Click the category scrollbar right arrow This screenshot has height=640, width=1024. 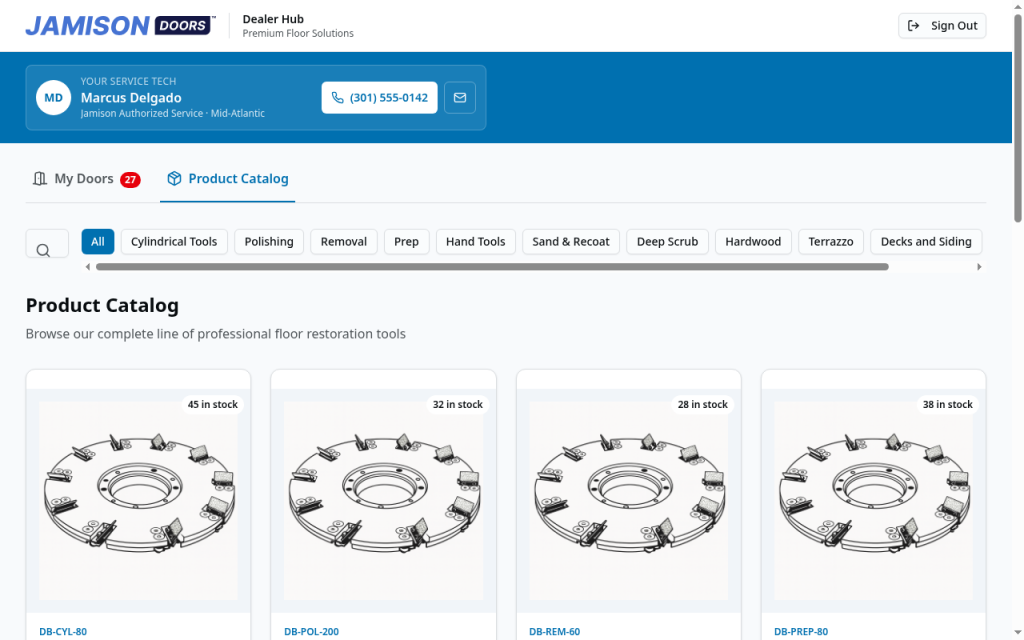pyautogui.click(x=979, y=266)
